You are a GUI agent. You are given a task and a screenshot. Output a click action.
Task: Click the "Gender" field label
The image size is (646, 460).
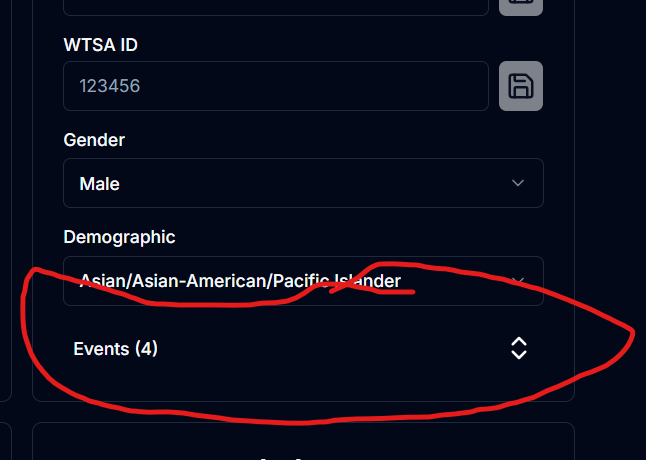click(x=94, y=140)
